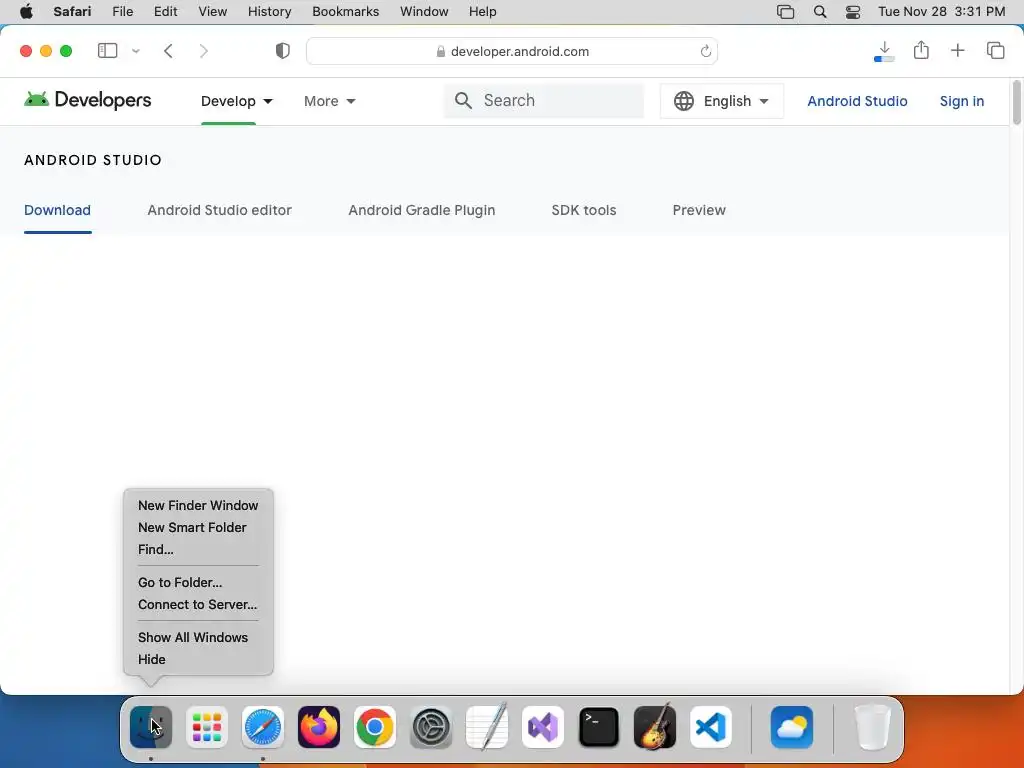Show Safari downloads

884,51
